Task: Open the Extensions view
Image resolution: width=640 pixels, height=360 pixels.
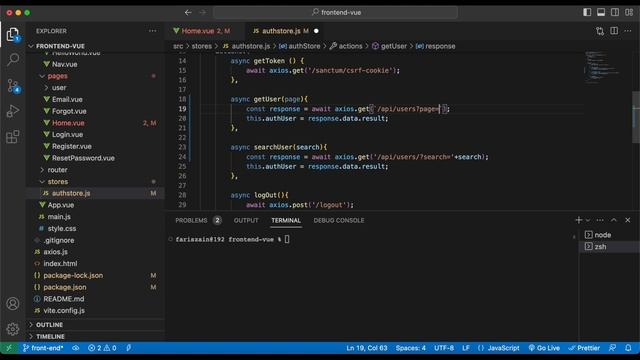Action: 13,136
